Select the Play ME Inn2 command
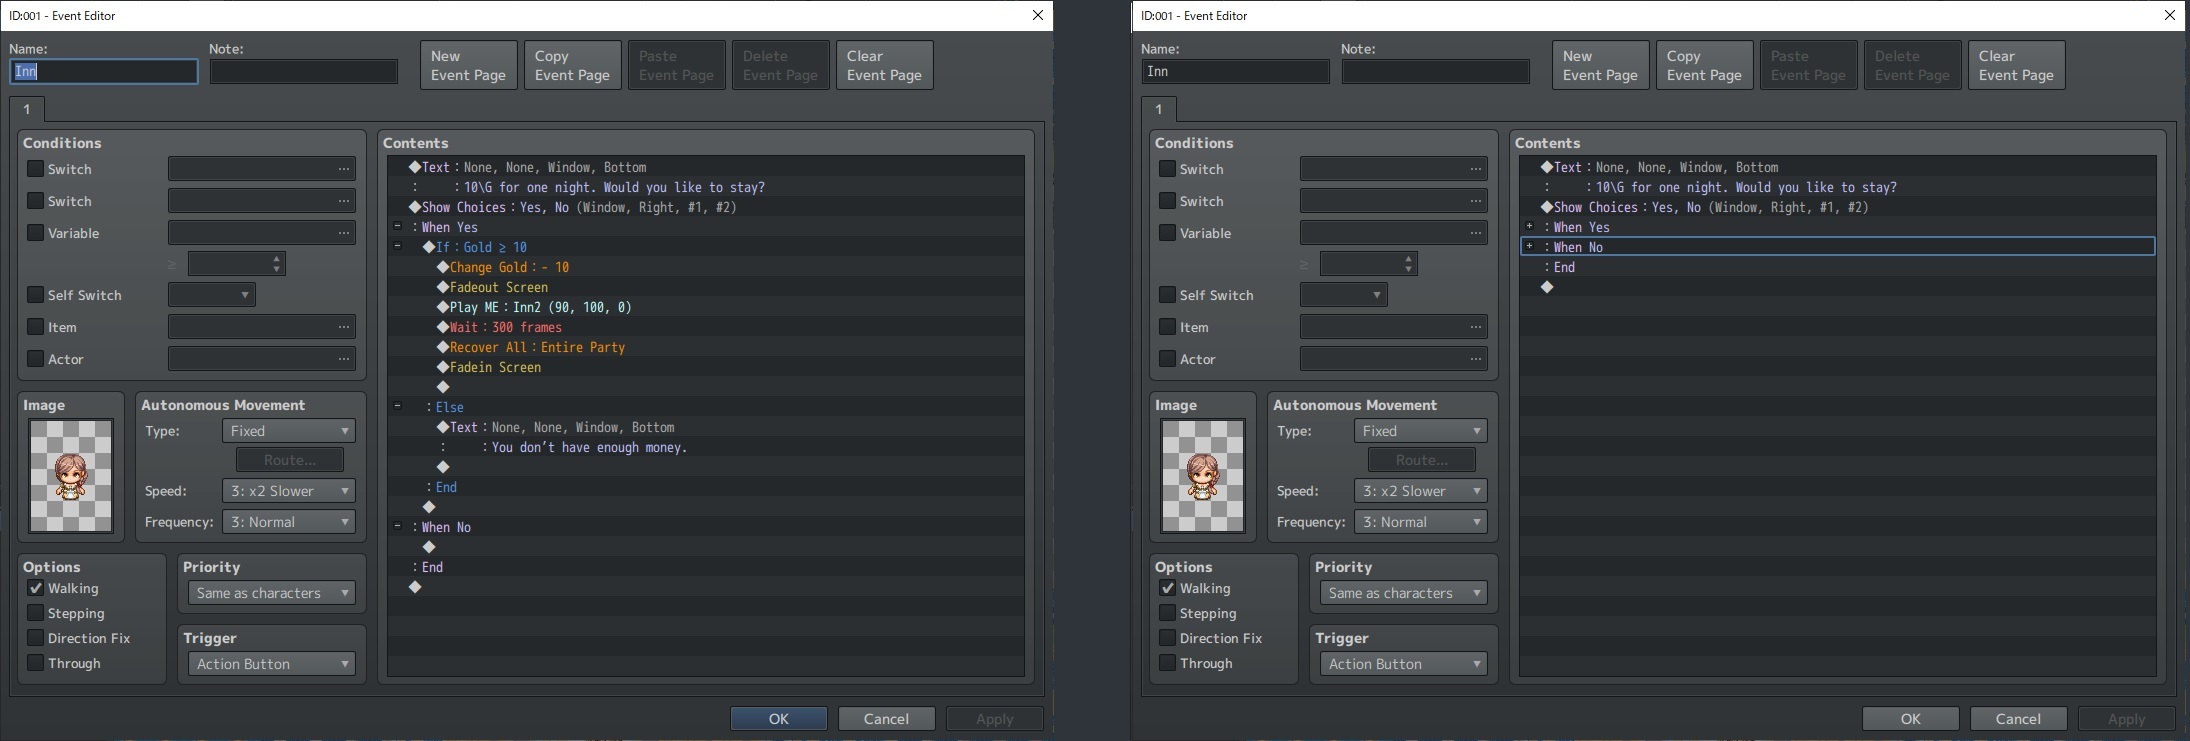 click(x=706, y=307)
